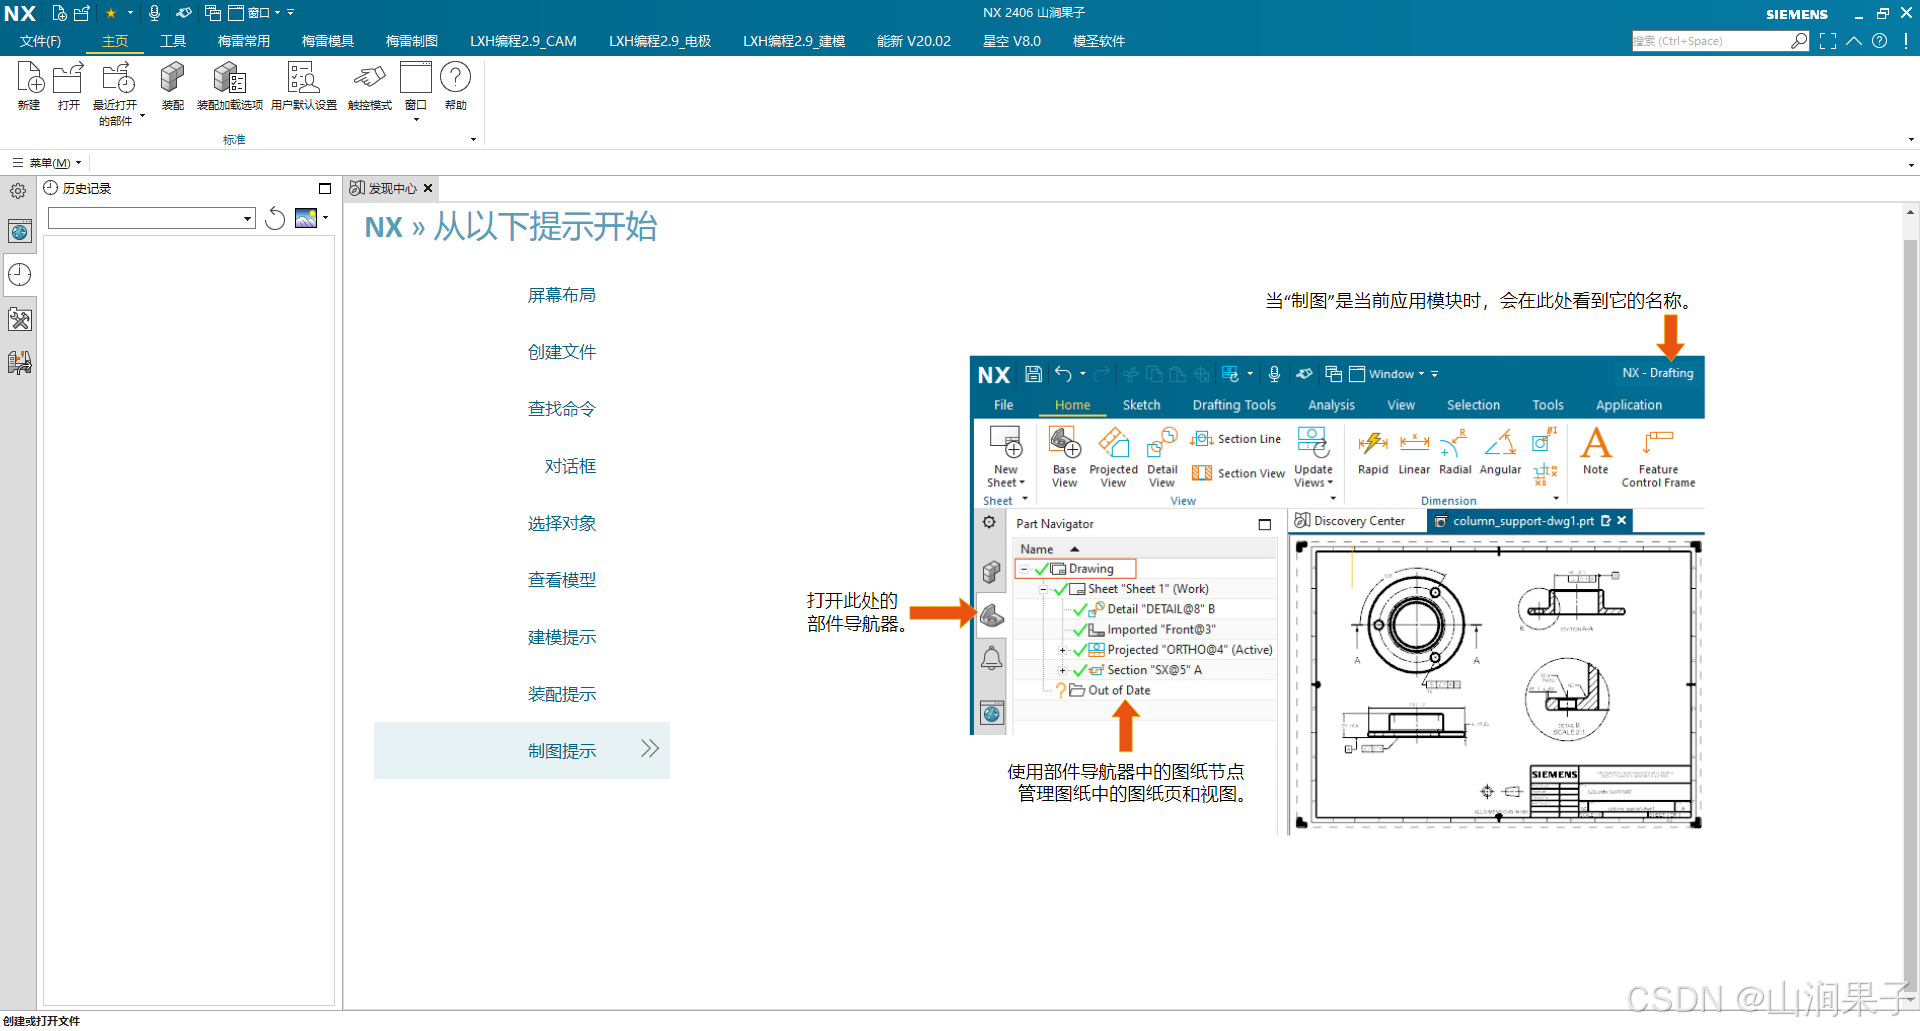Switch to the 主页 ribbon tab

click(x=115, y=41)
